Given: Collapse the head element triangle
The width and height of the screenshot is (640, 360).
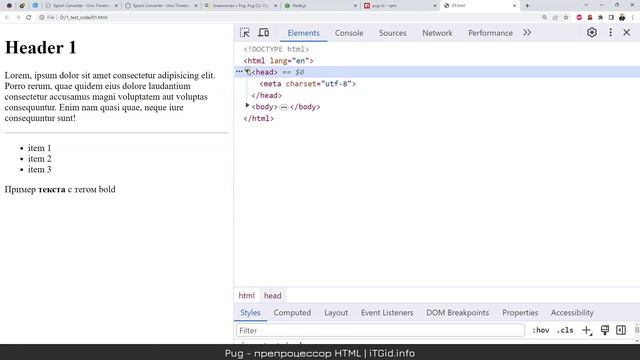Looking at the screenshot, I should click(x=247, y=72).
